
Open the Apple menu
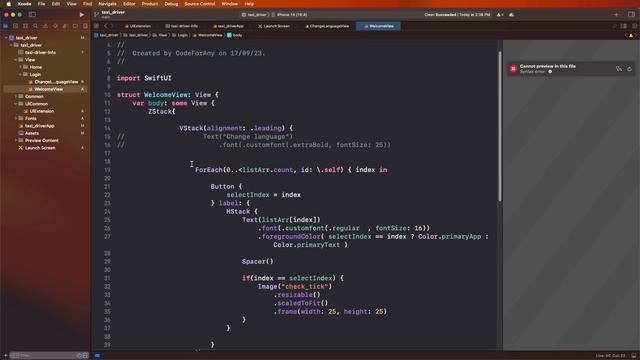tap(9, 4)
